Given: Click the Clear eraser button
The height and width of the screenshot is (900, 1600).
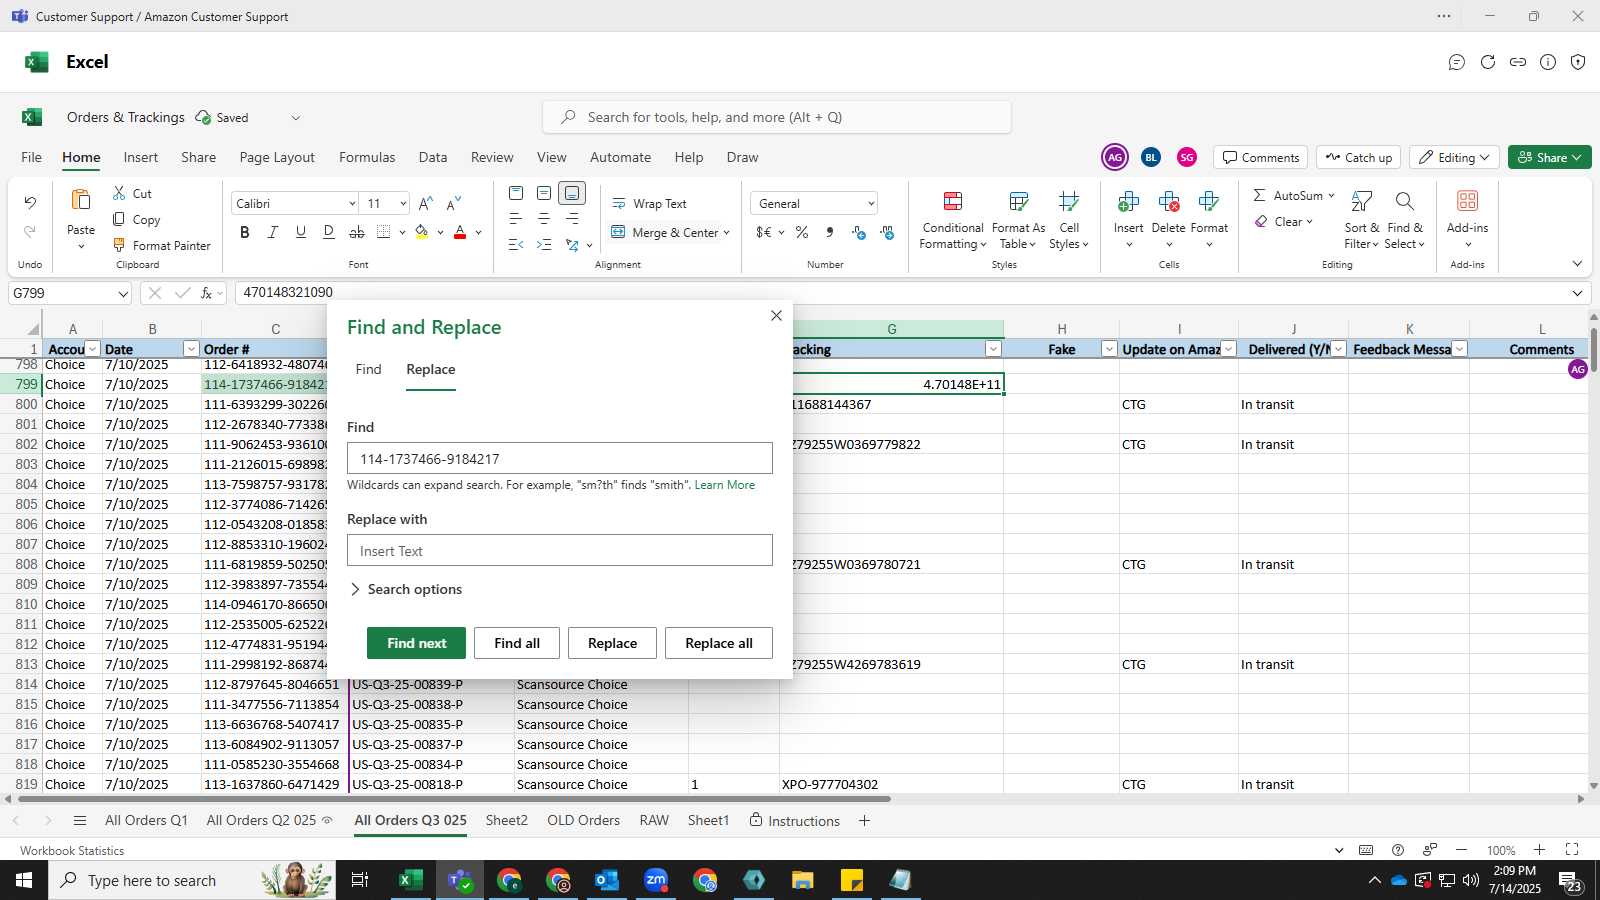Looking at the screenshot, I should [x=1282, y=221].
